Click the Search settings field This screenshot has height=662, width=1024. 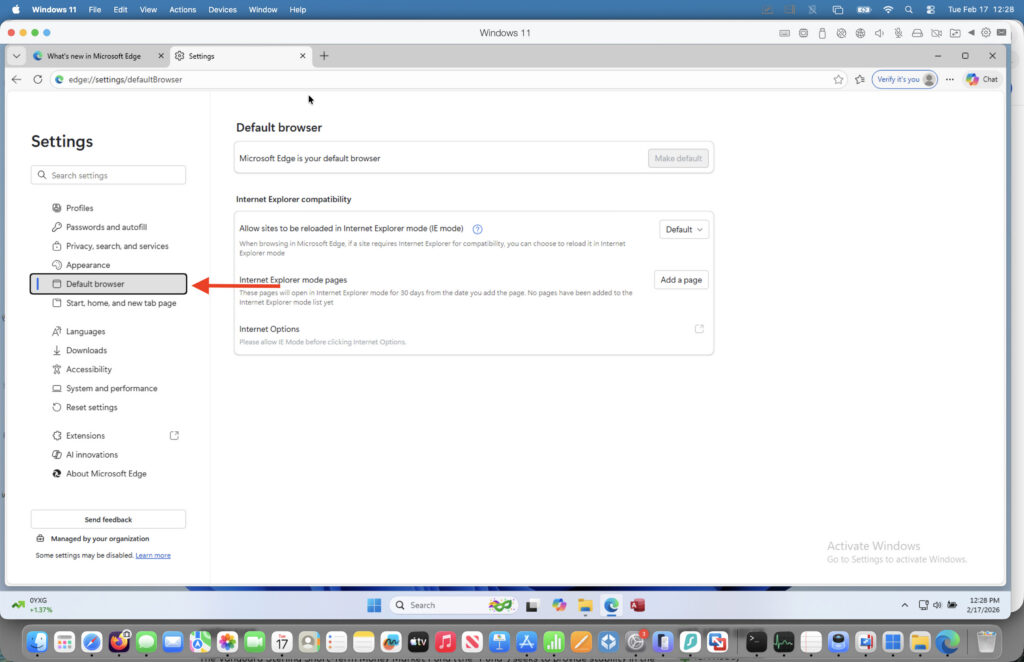(x=108, y=175)
